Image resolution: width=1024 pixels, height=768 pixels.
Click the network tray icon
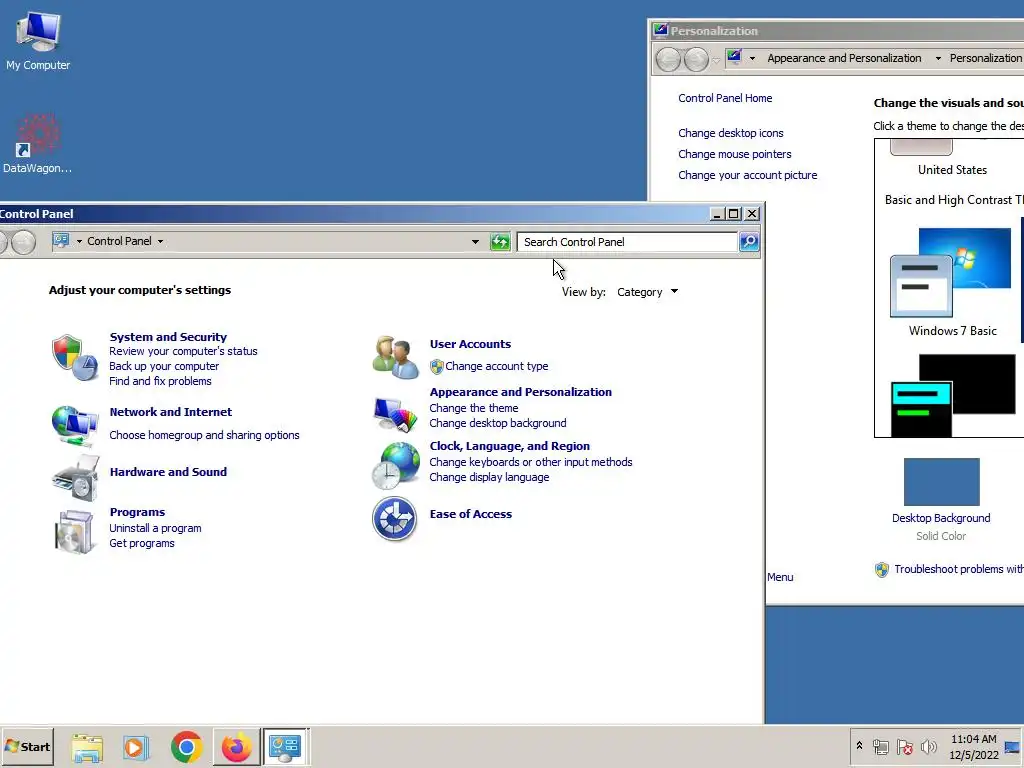pos(880,747)
